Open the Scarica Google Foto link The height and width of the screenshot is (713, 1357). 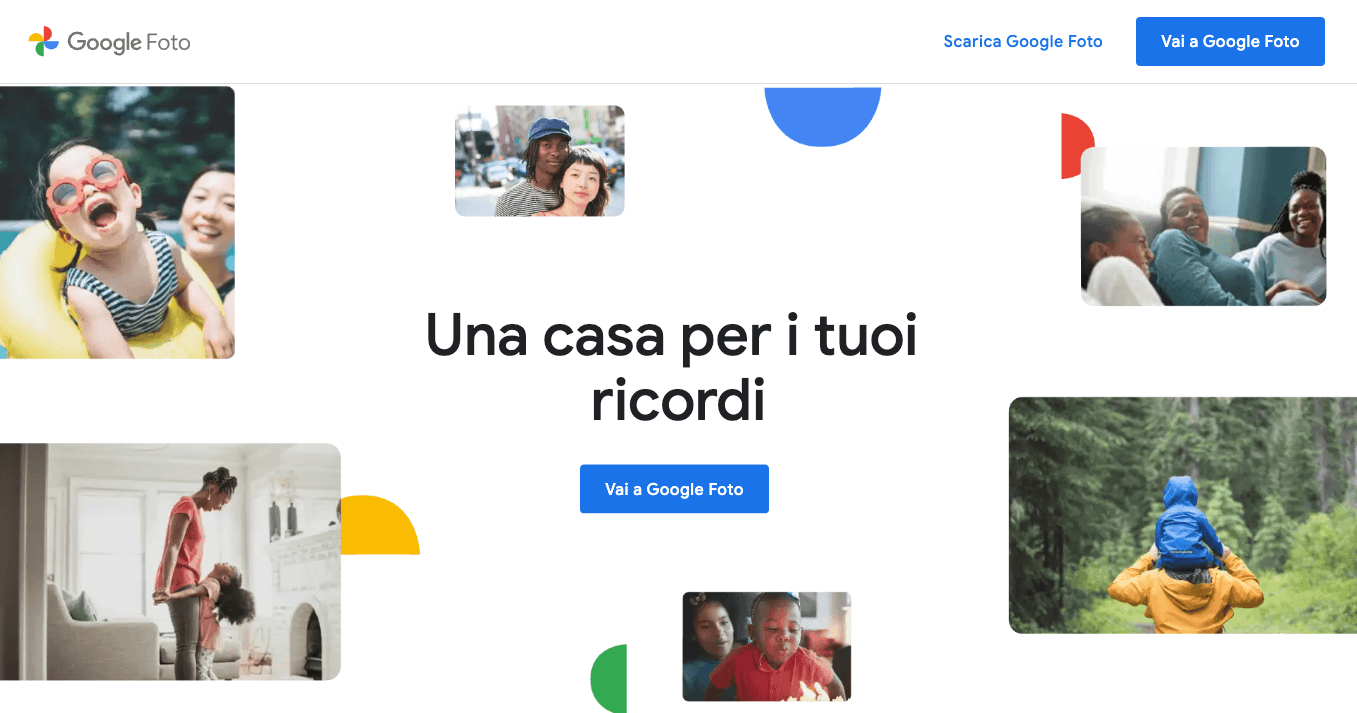pos(1023,41)
